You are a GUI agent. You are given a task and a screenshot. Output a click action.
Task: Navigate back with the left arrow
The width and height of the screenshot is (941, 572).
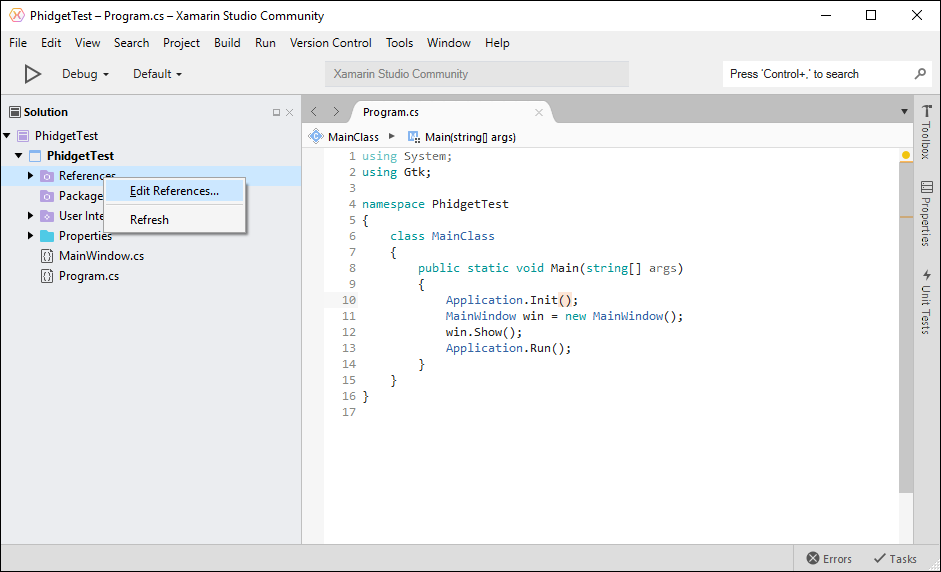[x=314, y=112]
